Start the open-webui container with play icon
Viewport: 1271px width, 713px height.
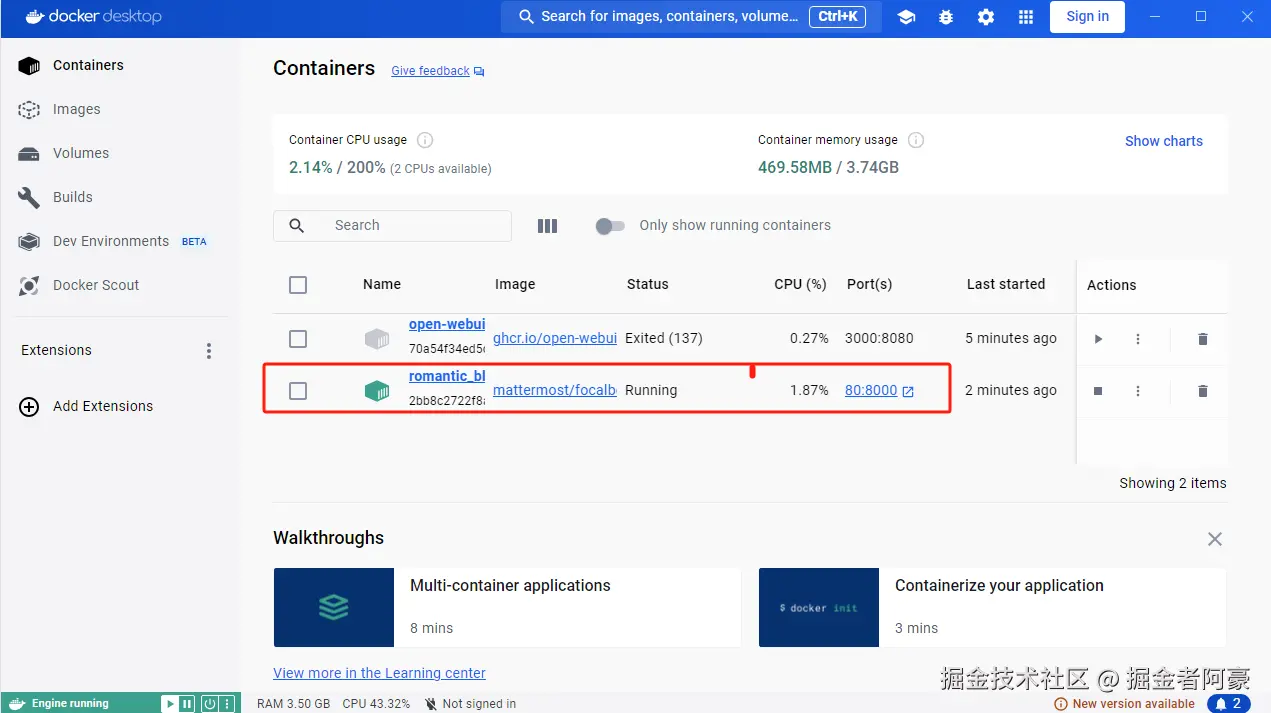click(x=1098, y=339)
